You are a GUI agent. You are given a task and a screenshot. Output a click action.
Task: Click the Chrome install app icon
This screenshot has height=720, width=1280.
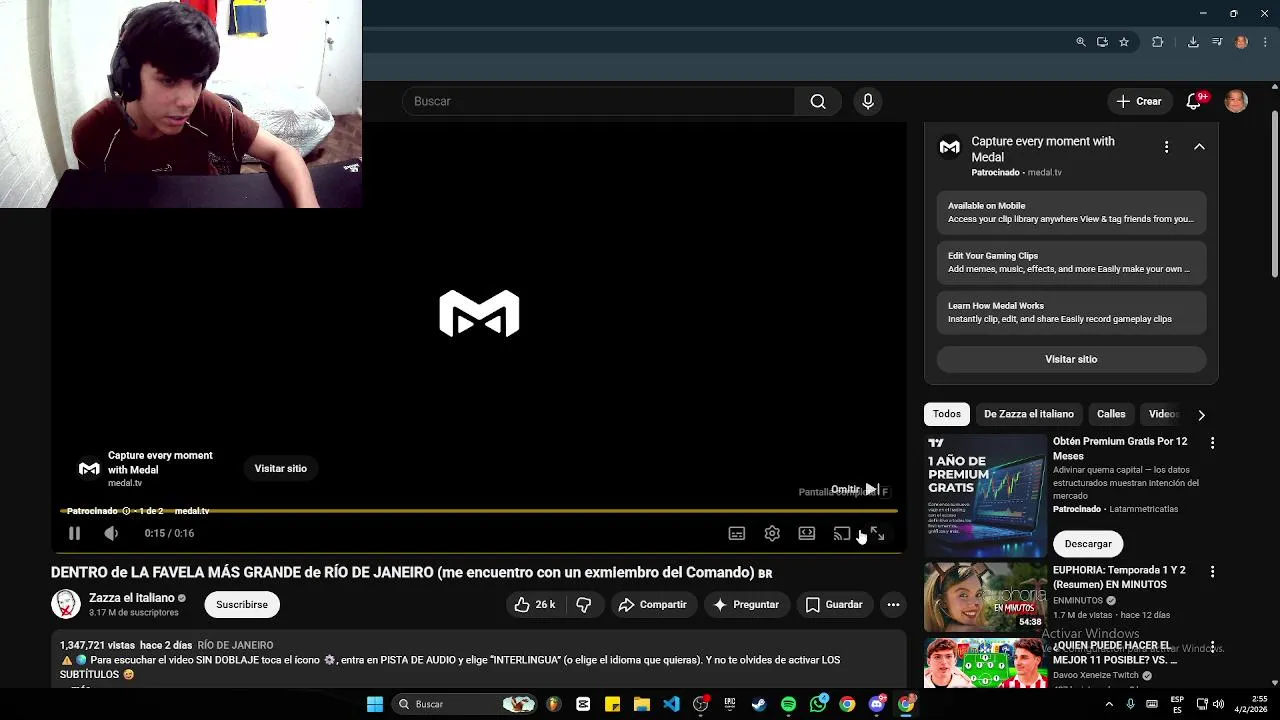click(x=1102, y=42)
